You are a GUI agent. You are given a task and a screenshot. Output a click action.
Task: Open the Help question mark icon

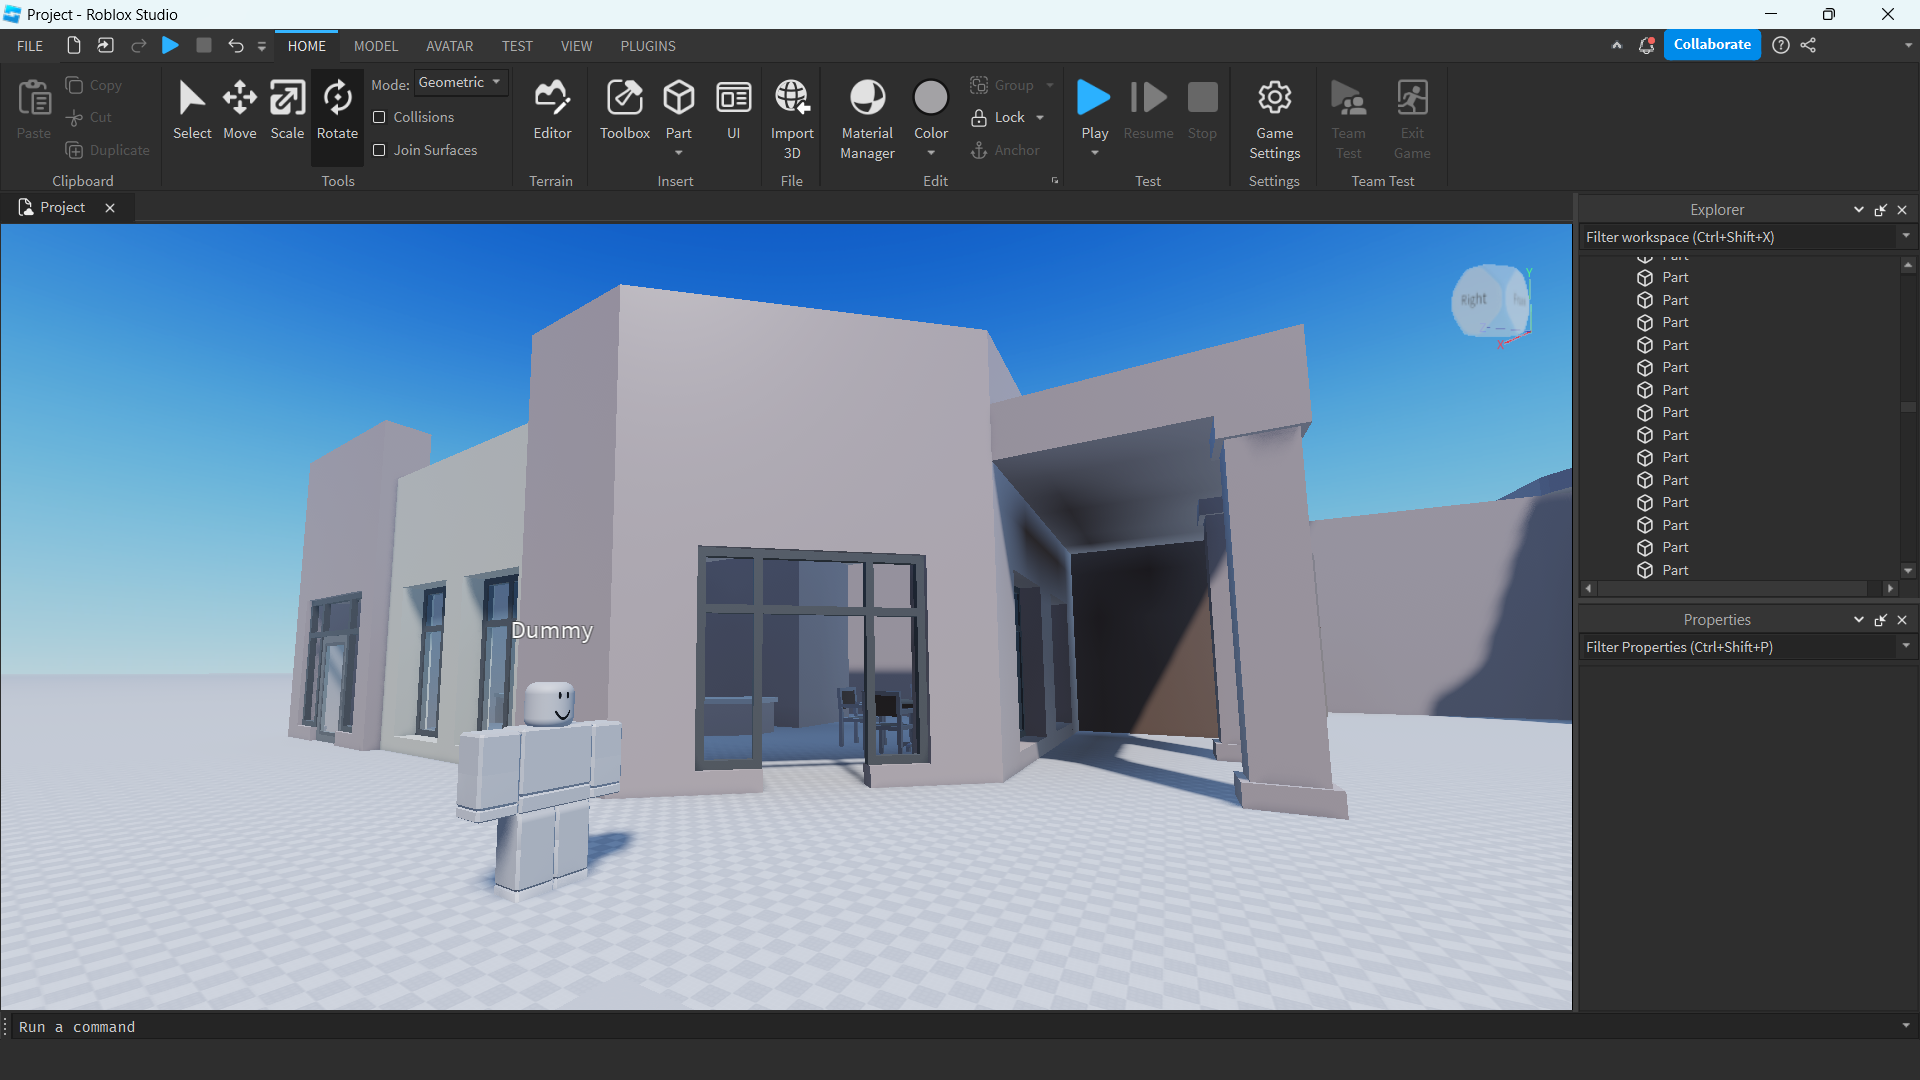point(1781,45)
